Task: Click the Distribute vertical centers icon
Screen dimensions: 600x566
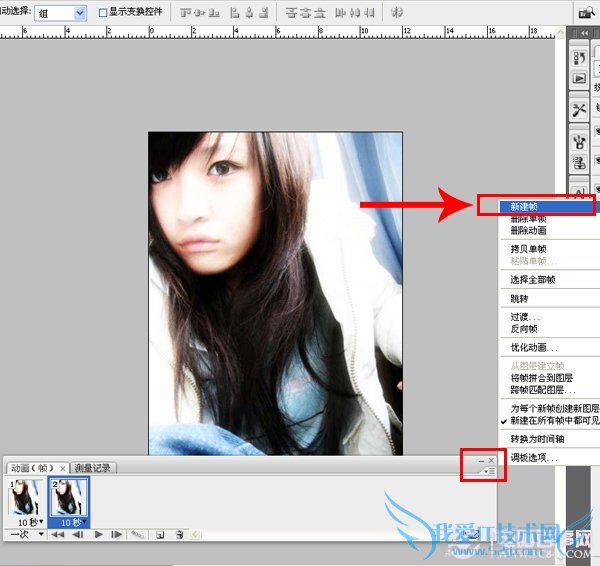Action: [305, 13]
